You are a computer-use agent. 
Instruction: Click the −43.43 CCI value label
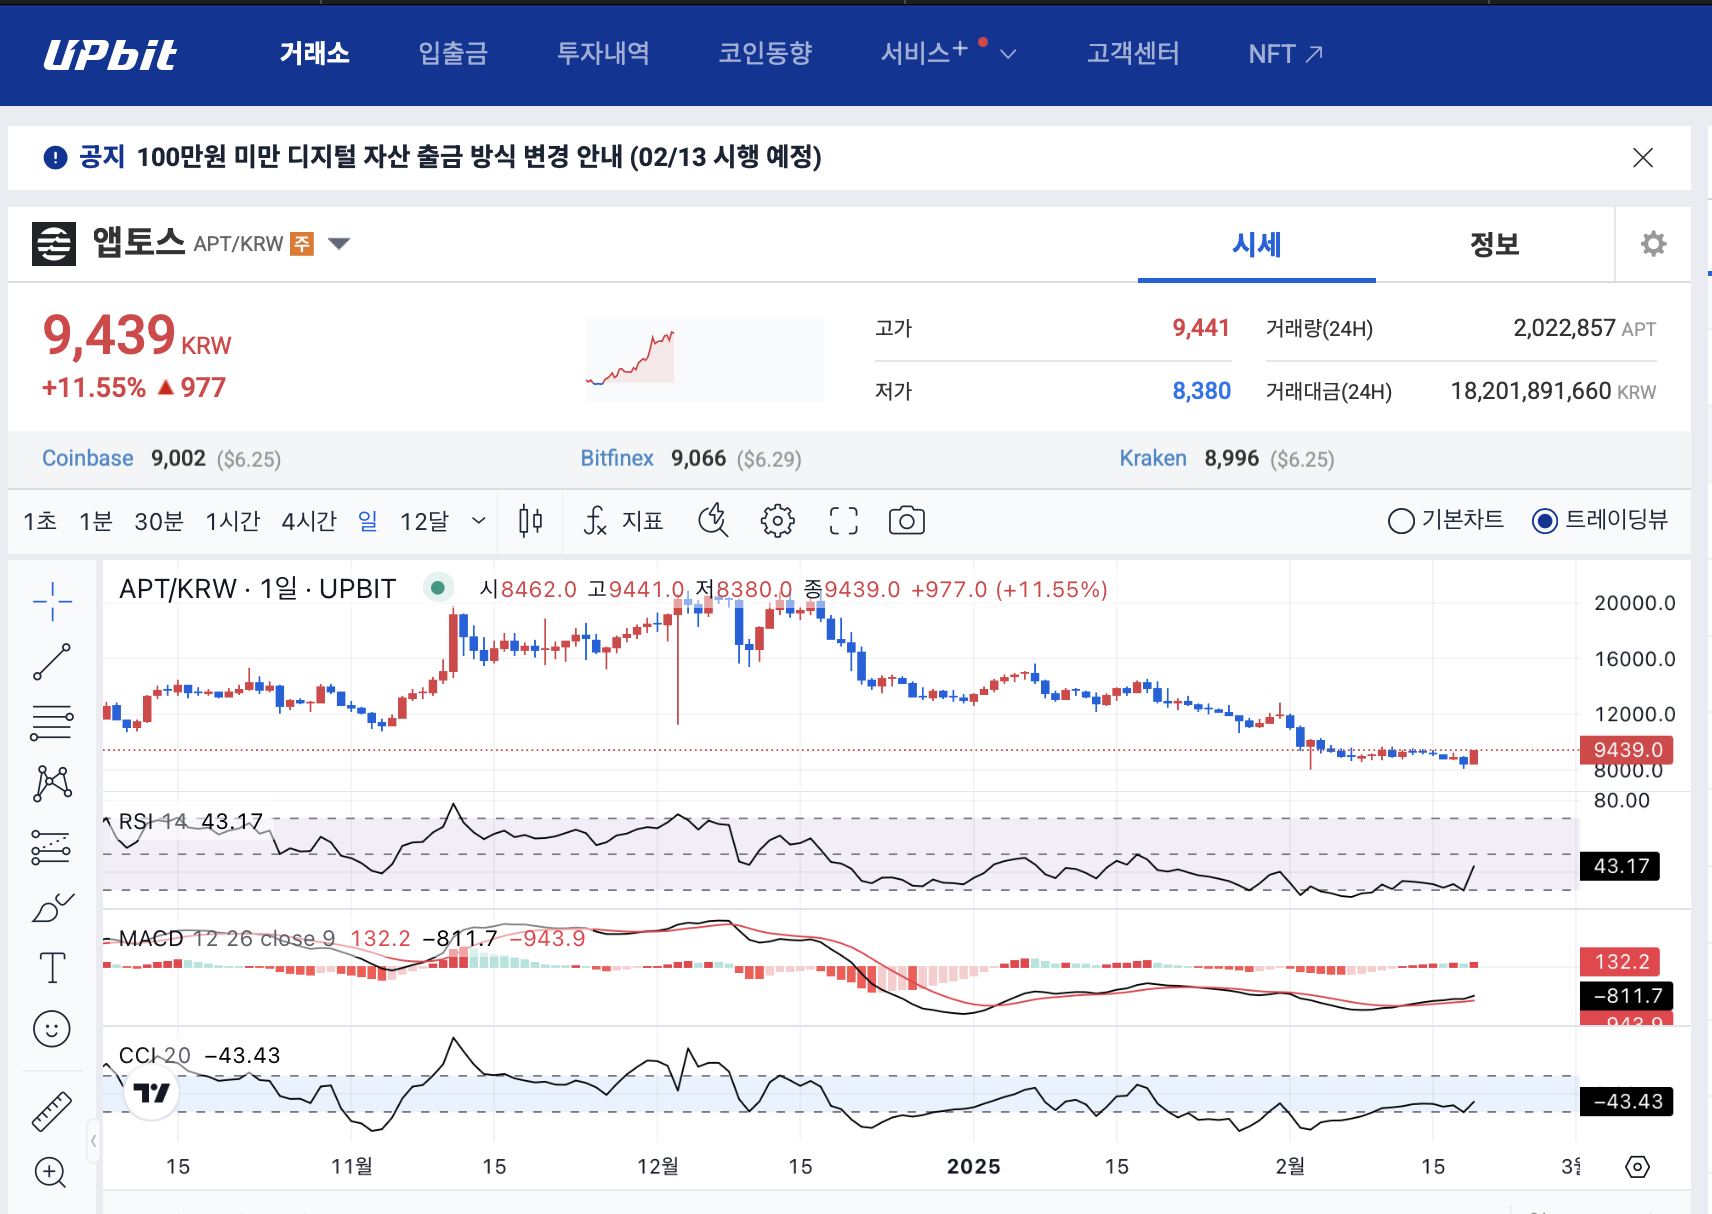[x=1627, y=1102]
